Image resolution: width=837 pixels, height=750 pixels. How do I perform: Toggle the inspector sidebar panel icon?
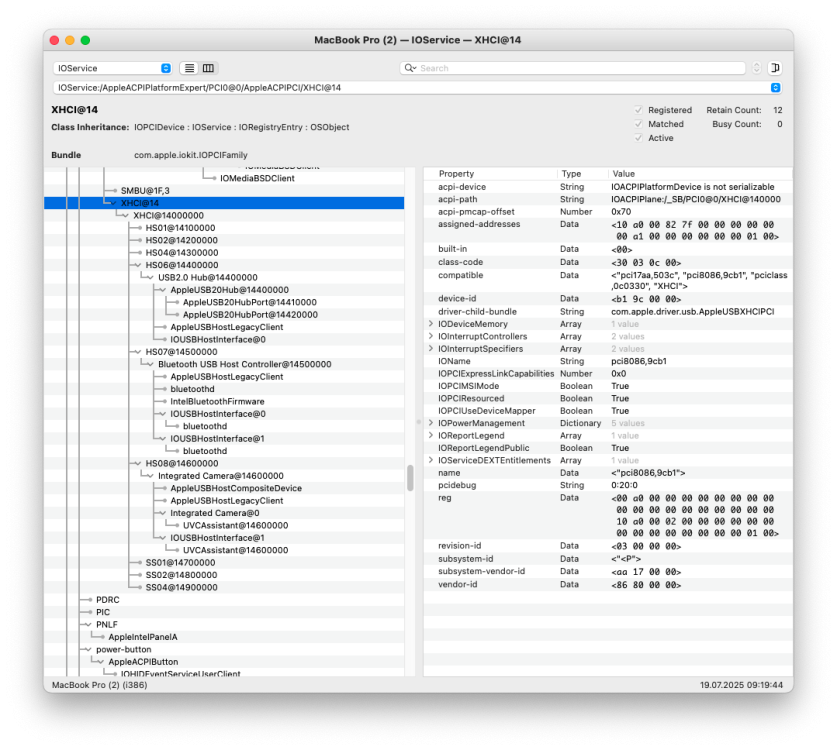pos(775,68)
